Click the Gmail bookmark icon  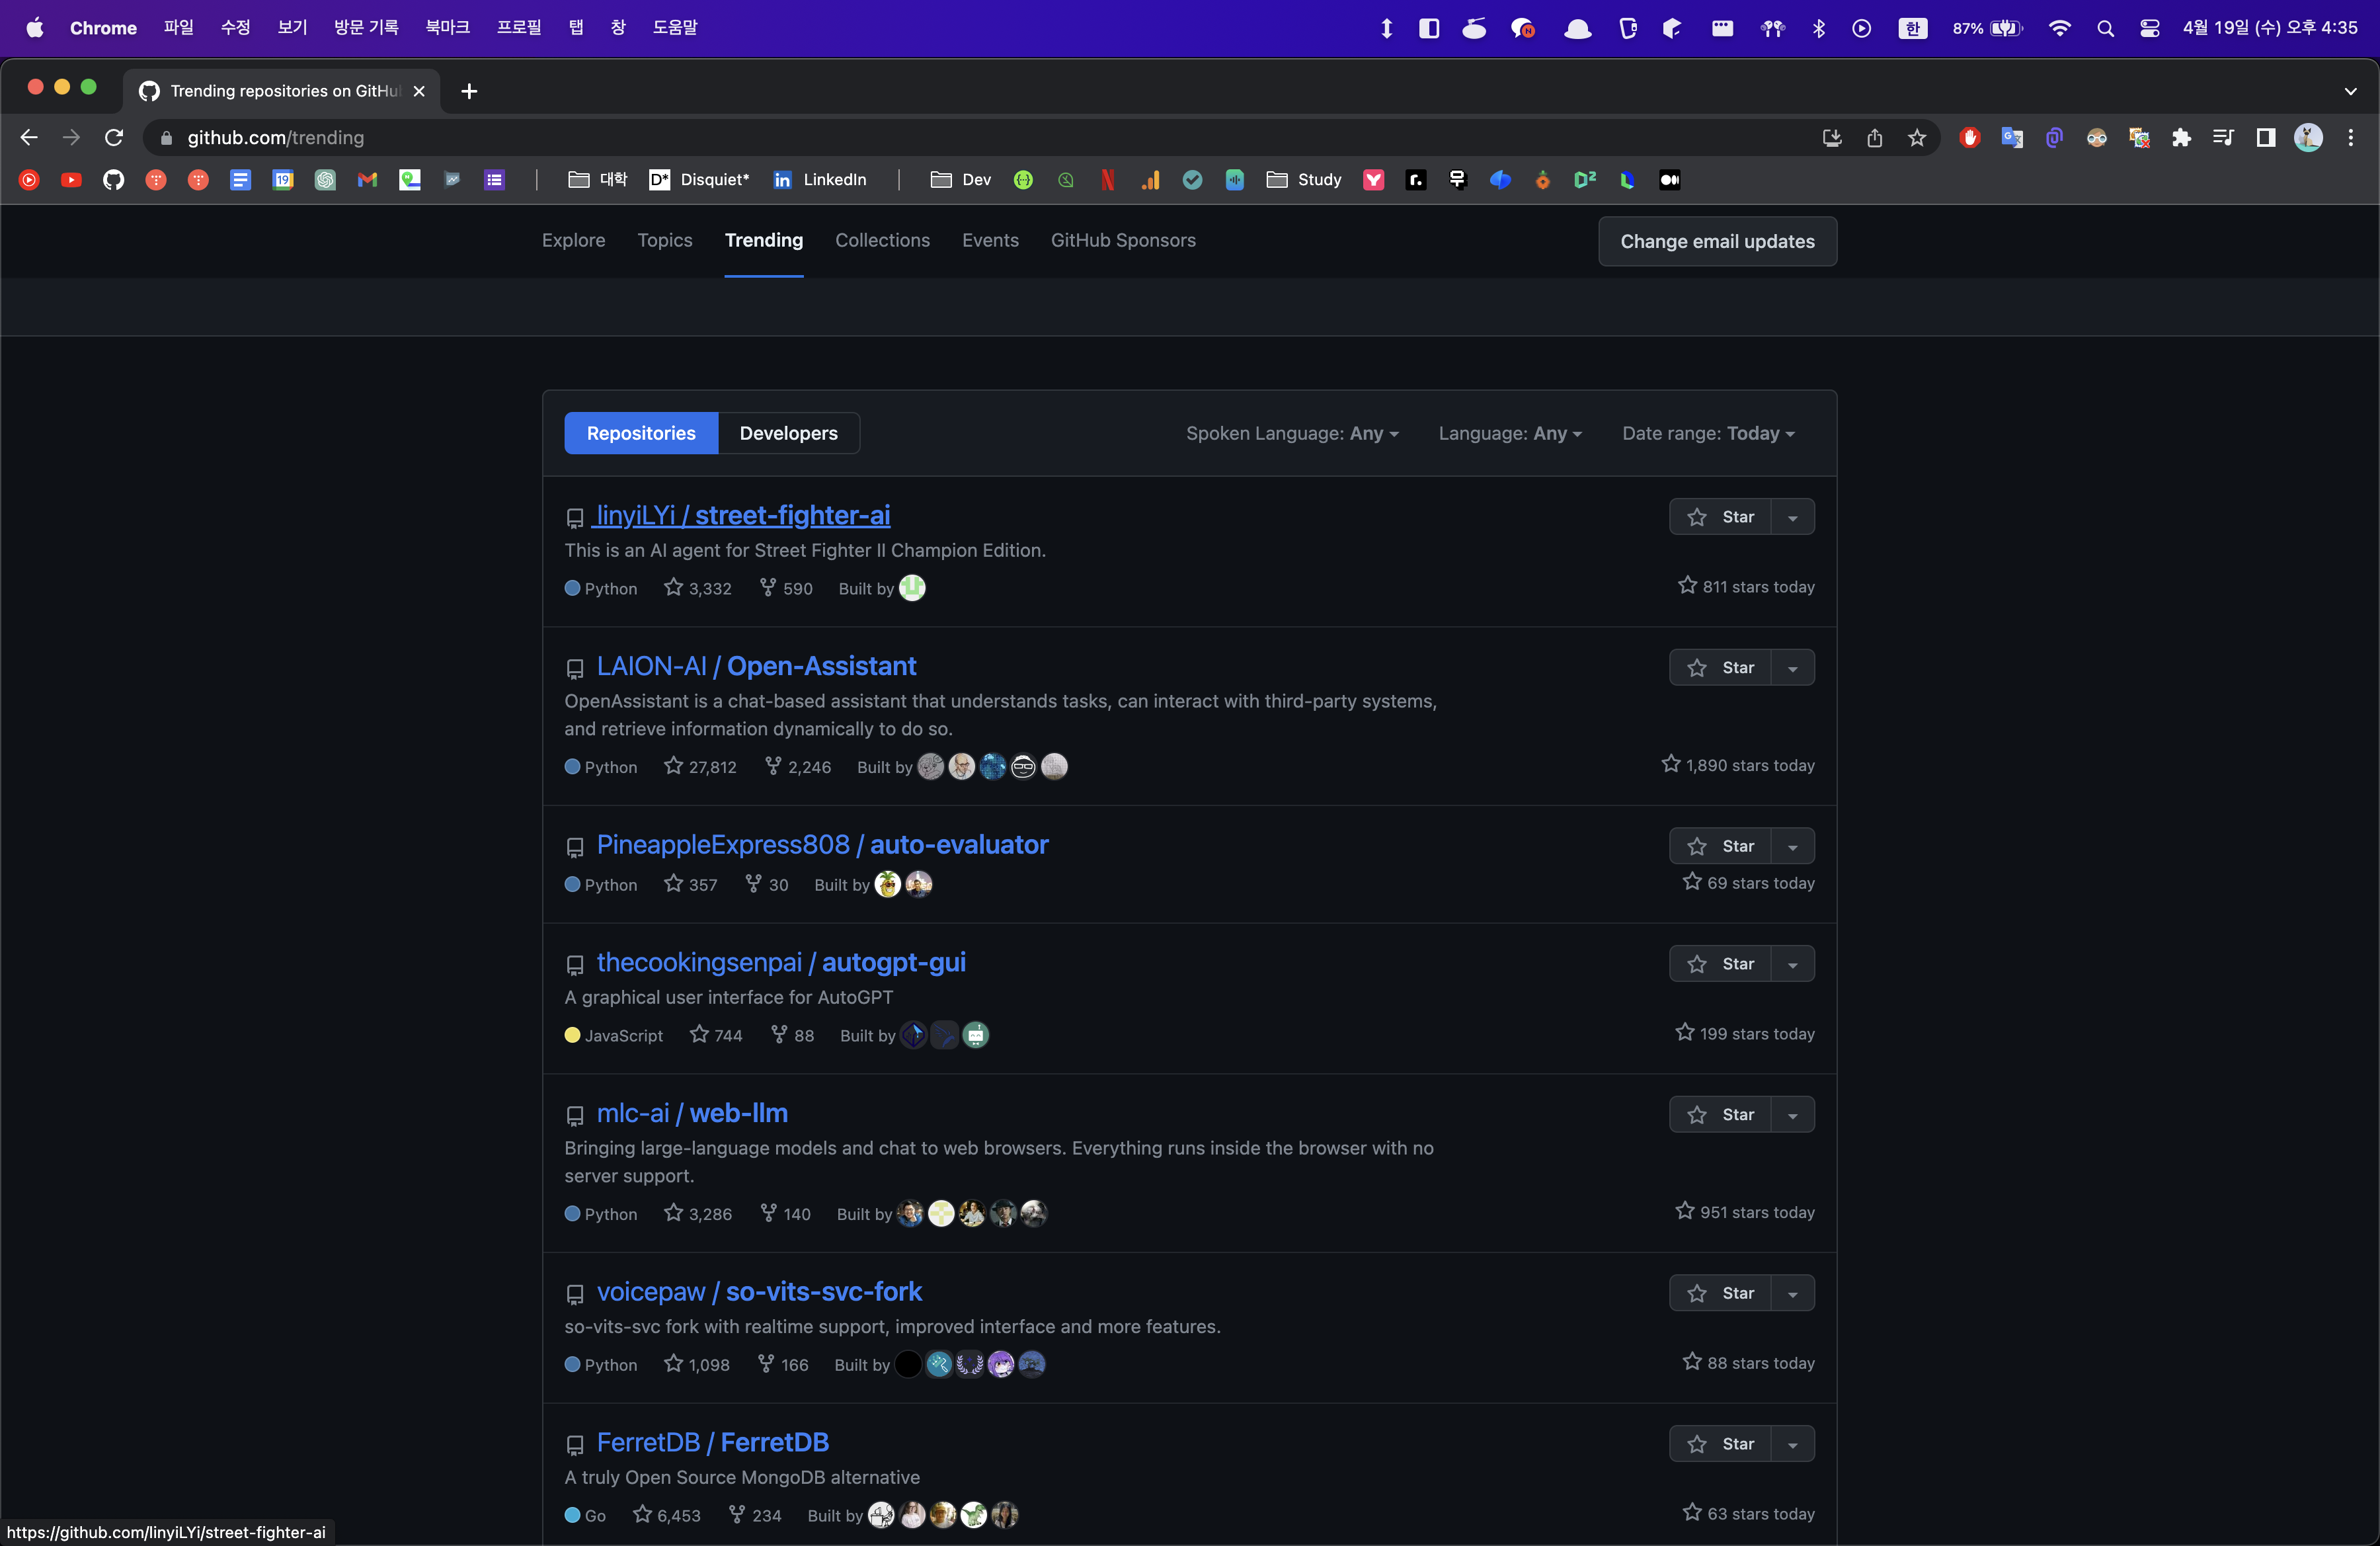pos(367,180)
